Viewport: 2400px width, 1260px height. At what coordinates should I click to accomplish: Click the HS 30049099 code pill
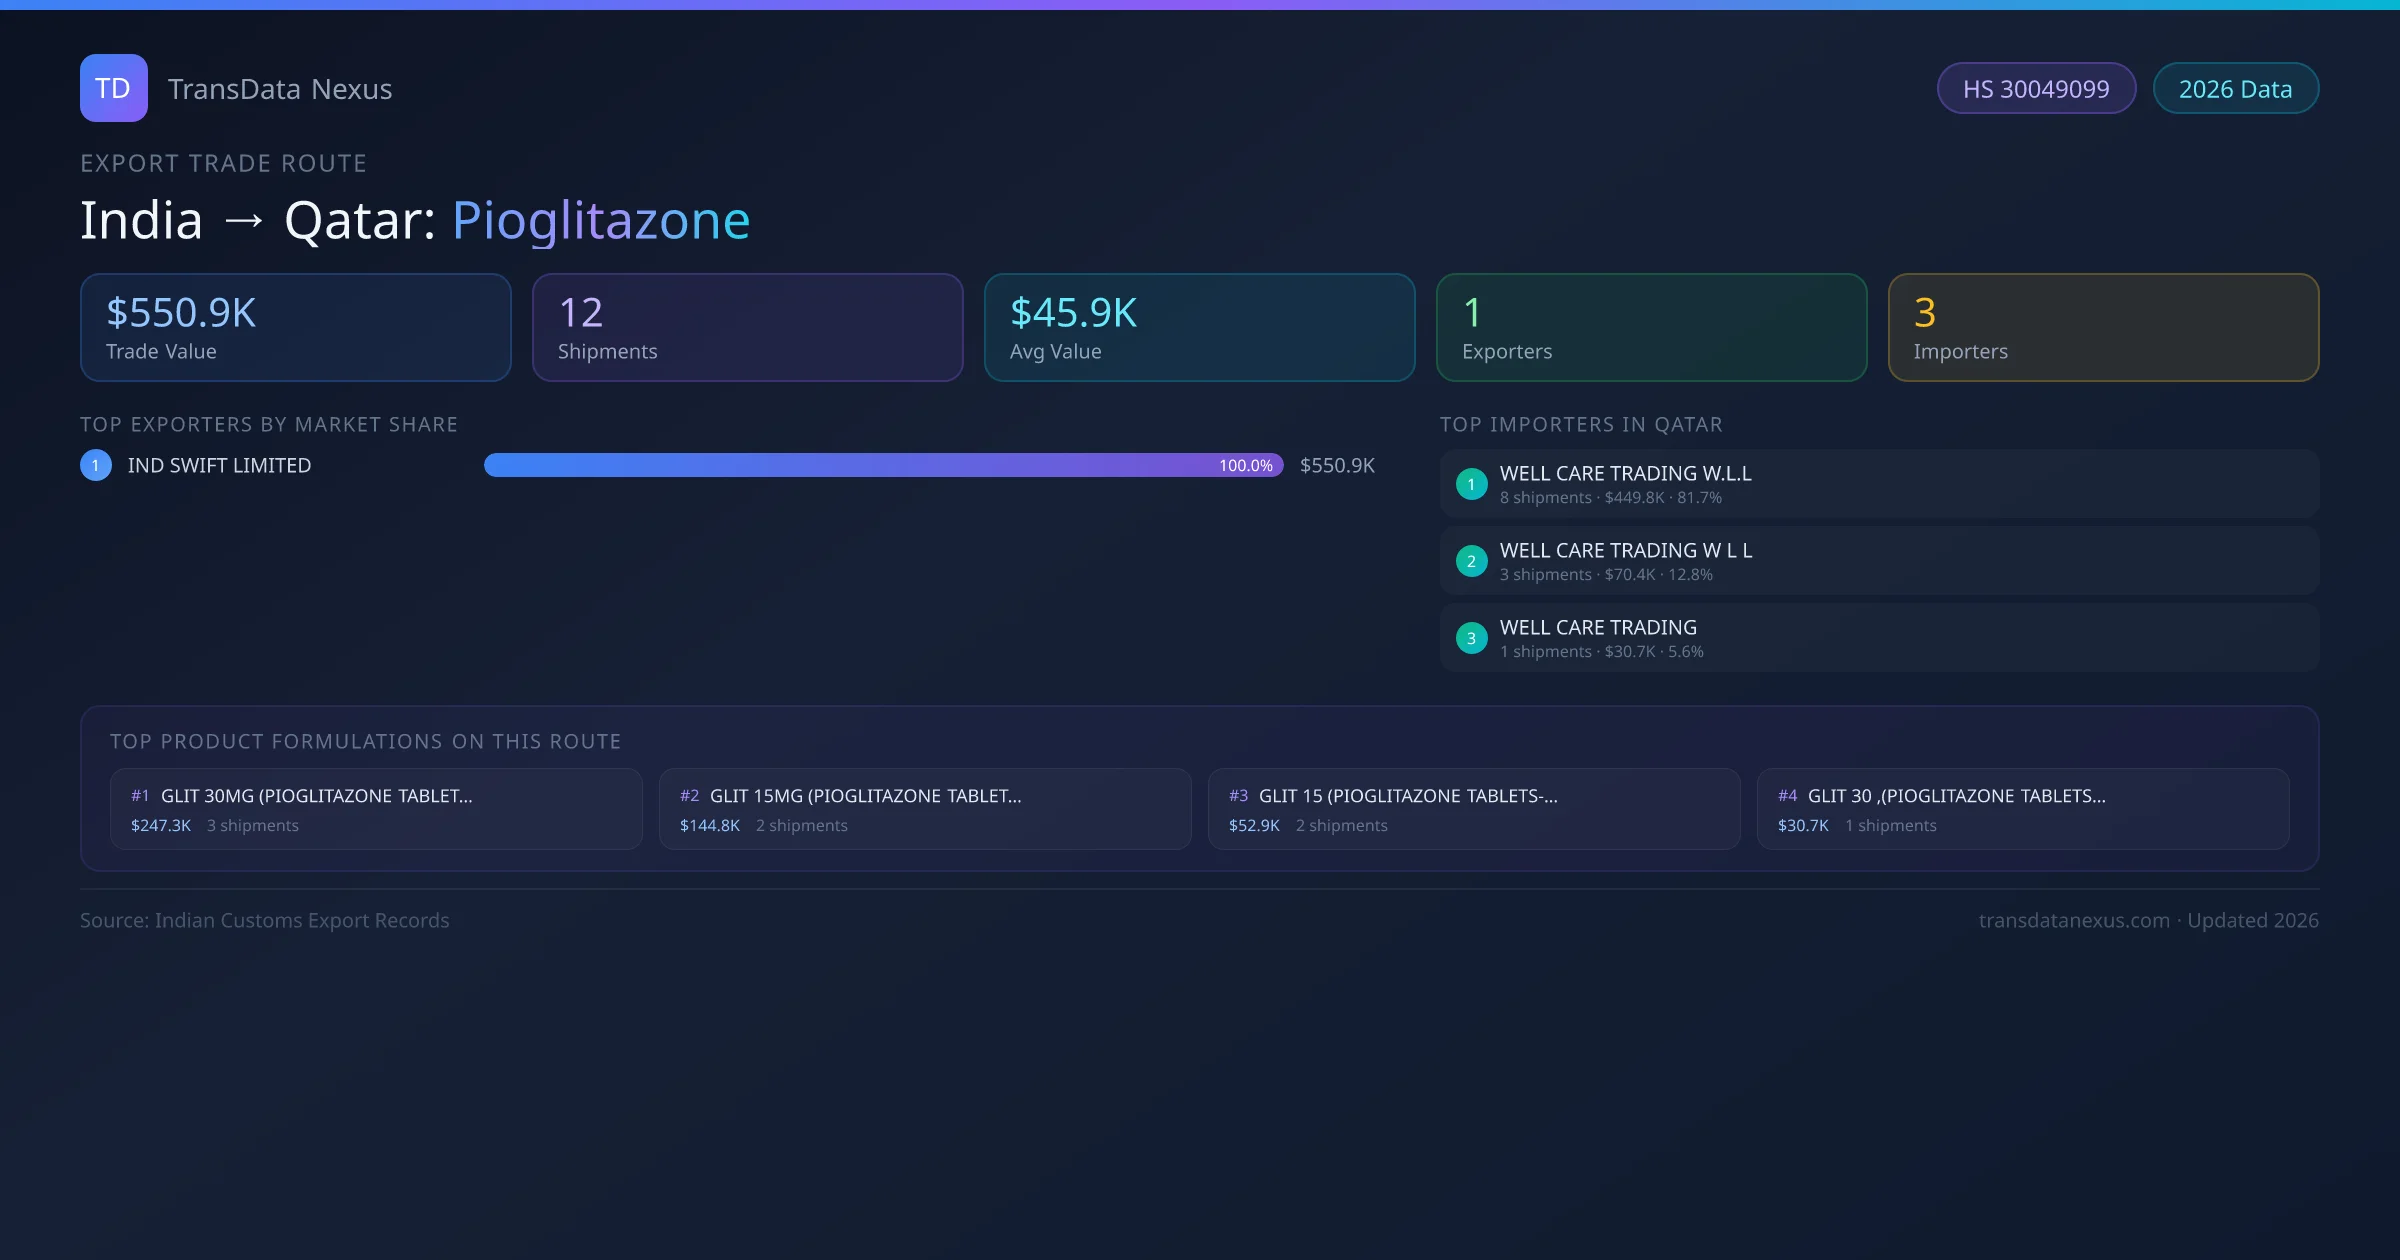[x=2035, y=89]
